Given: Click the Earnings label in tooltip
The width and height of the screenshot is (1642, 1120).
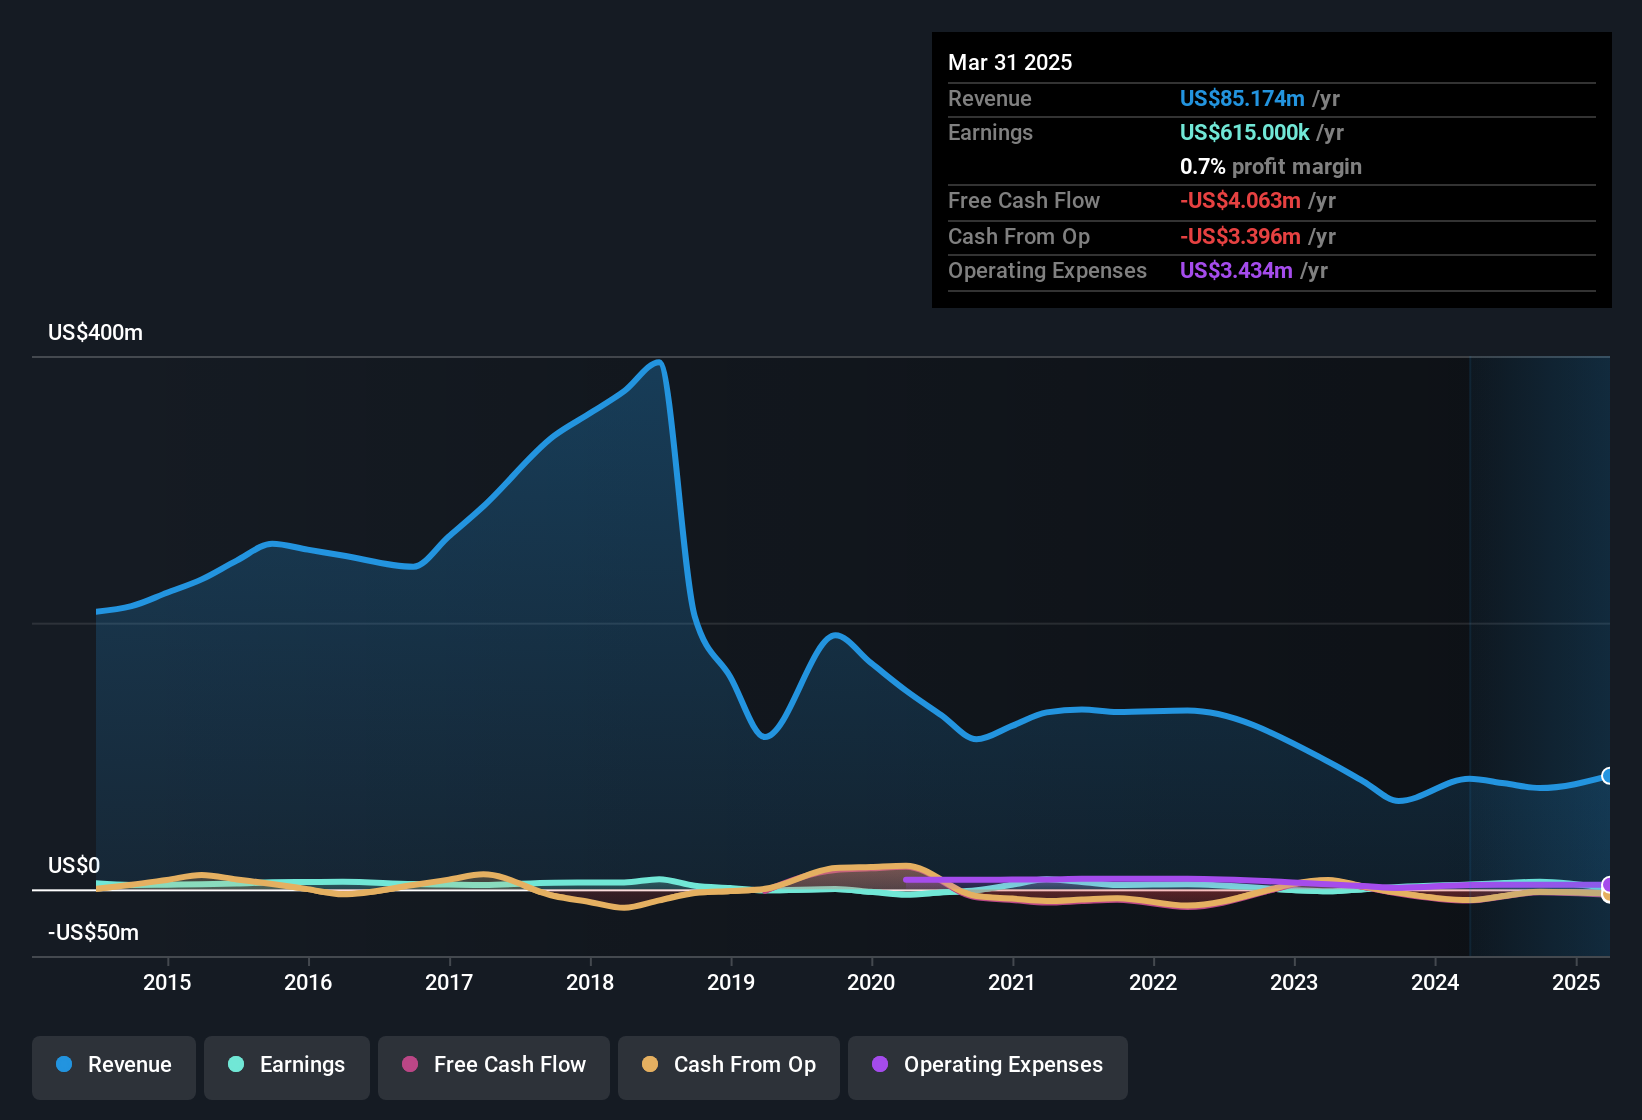Looking at the screenshot, I should 990,132.
